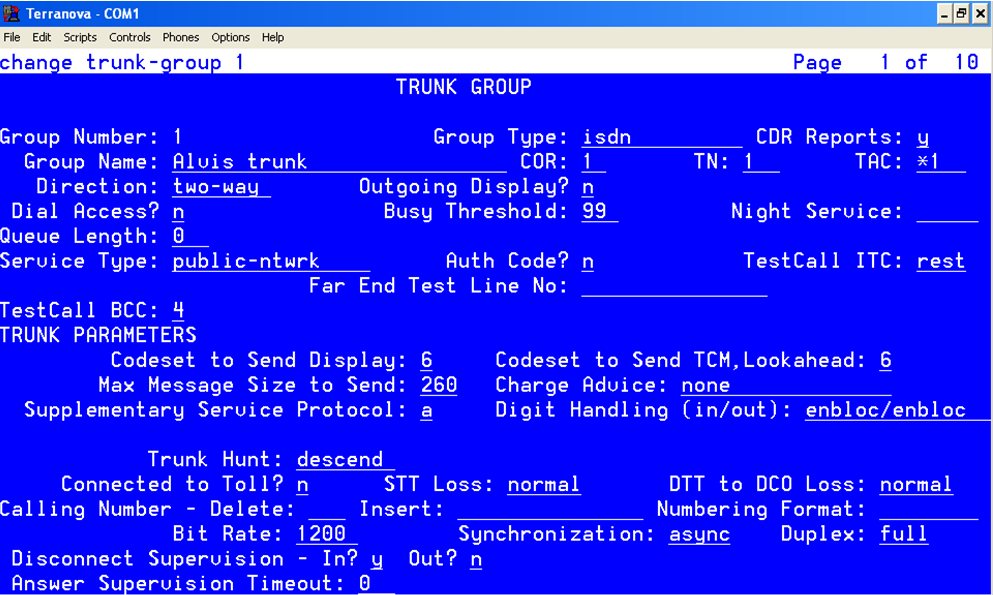
Task: Select the Synchronization field 'async'
Action: [699, 534]
